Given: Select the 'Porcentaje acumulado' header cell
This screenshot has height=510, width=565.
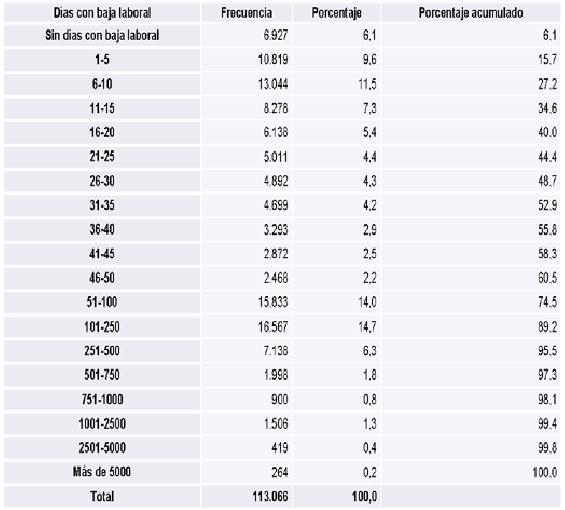Looking at the screenshot, I should pyautogui.click(x=471, y=13).
